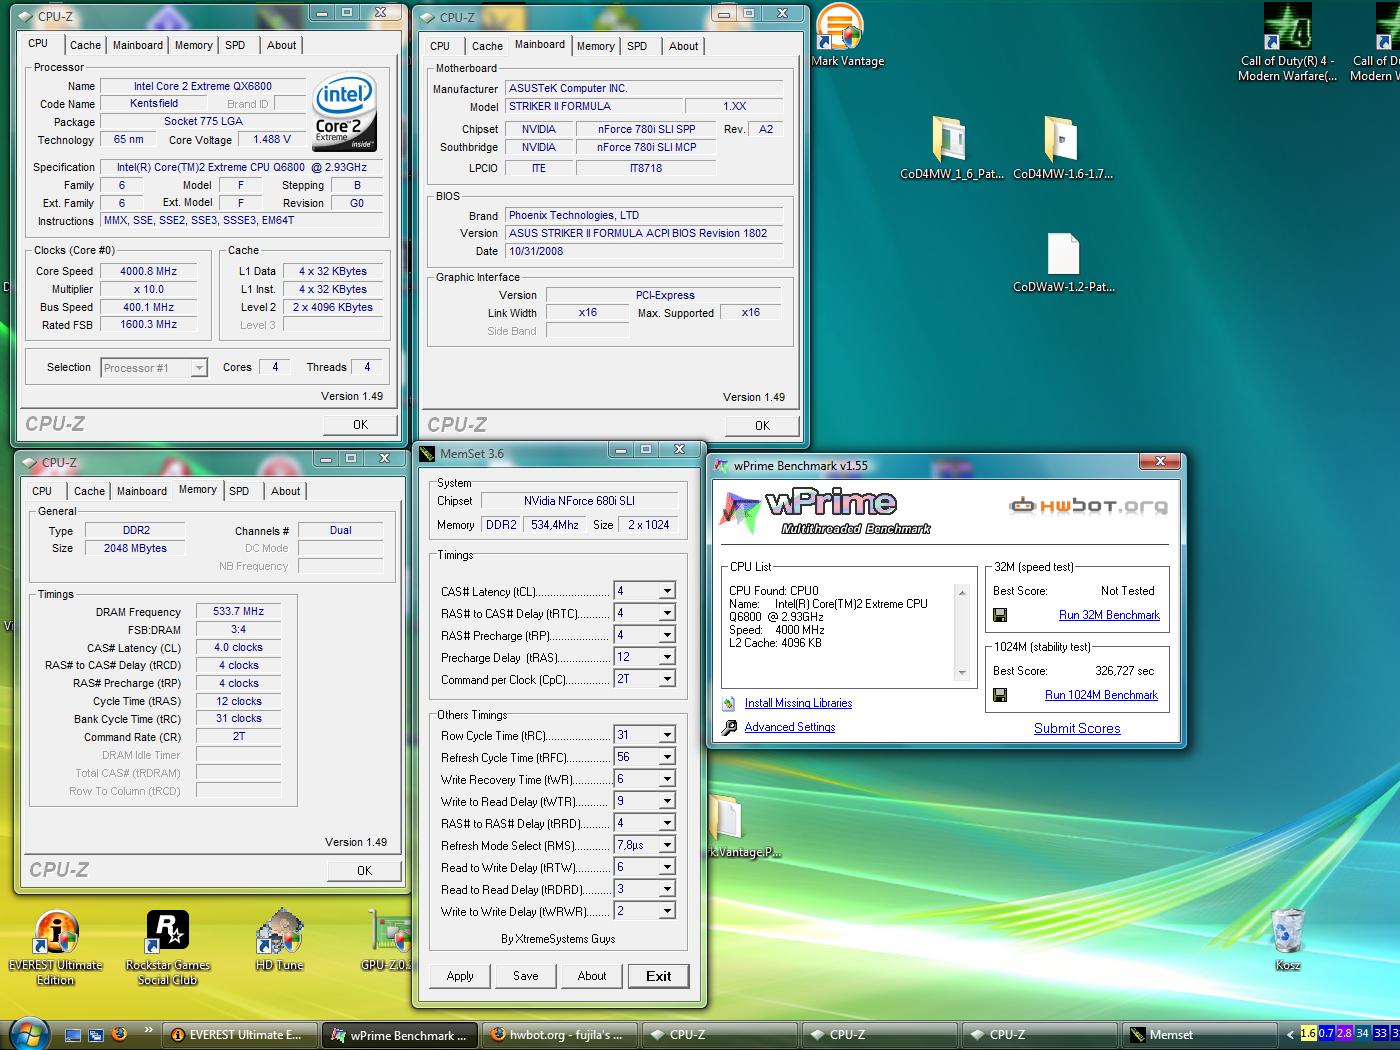Viewport: 1400px width, 1050px height.
Task: Open CAS# Latency (tCL) dropdown in MemSet
Action: 667,591
